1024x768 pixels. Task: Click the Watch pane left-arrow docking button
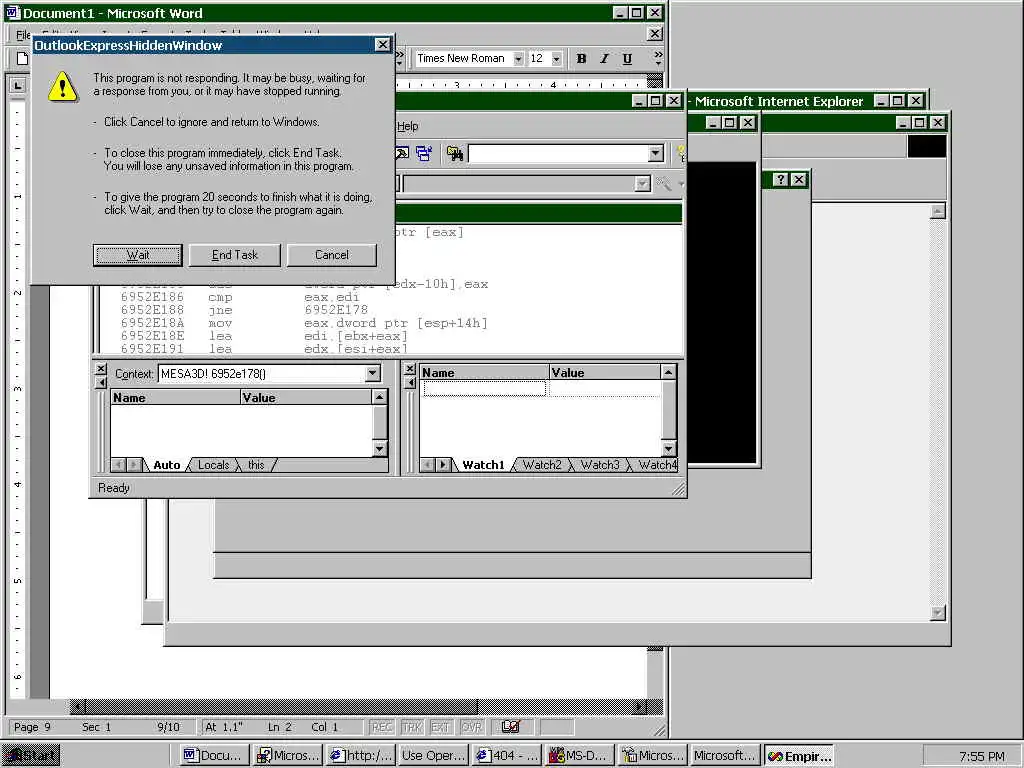click(x=409, y=382)
